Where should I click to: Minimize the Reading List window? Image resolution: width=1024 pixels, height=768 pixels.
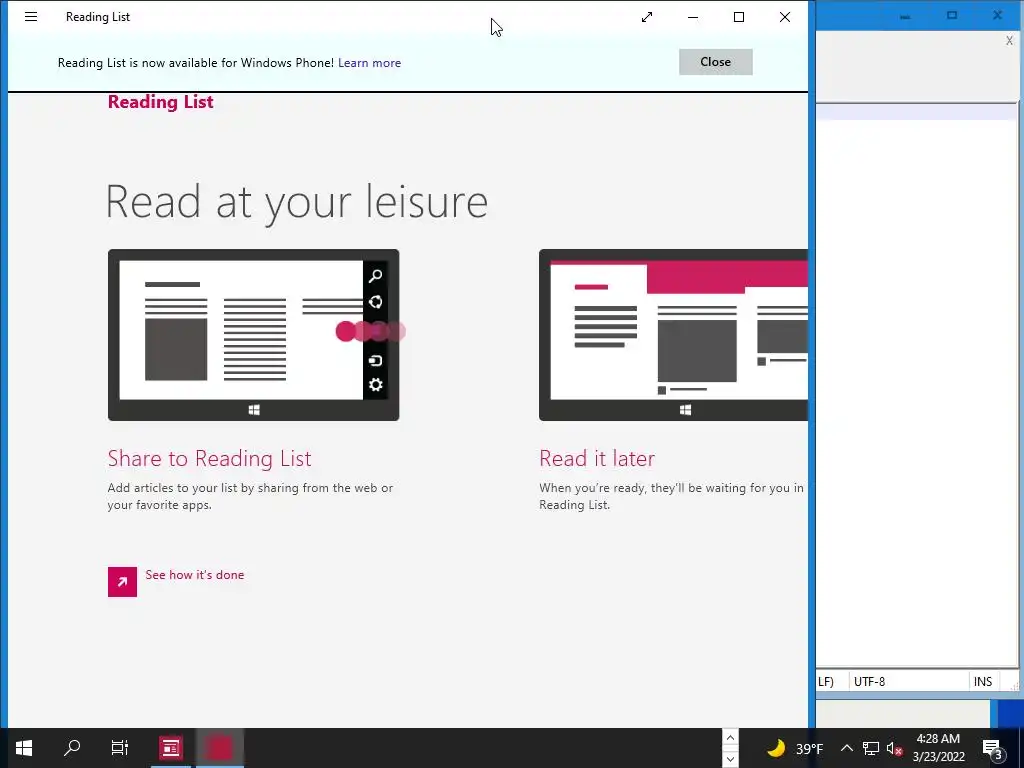coord(693,17)
